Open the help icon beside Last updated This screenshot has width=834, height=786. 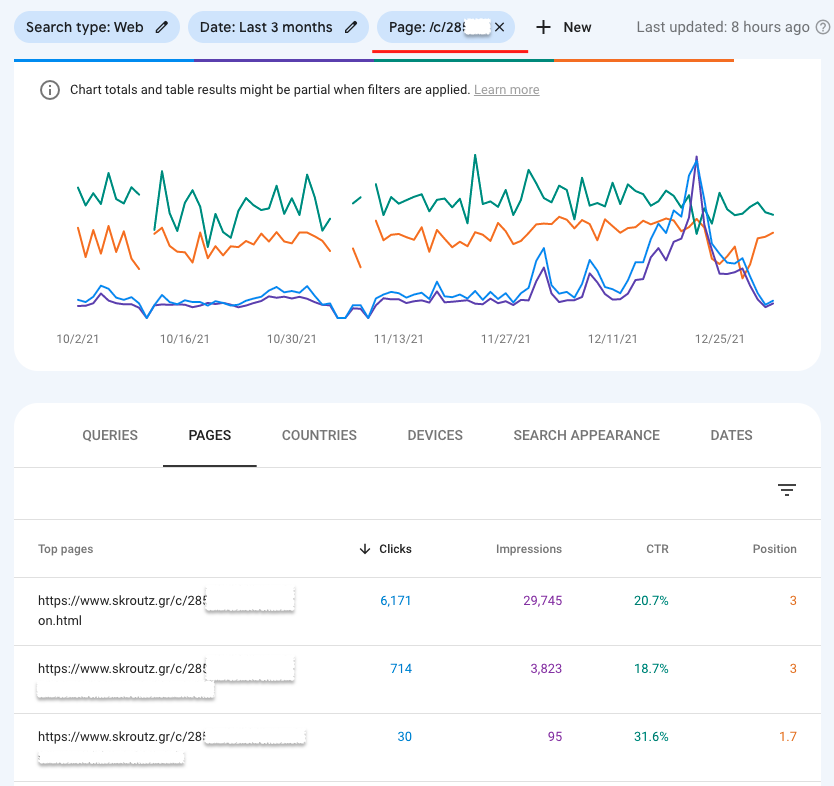[823, 27]
